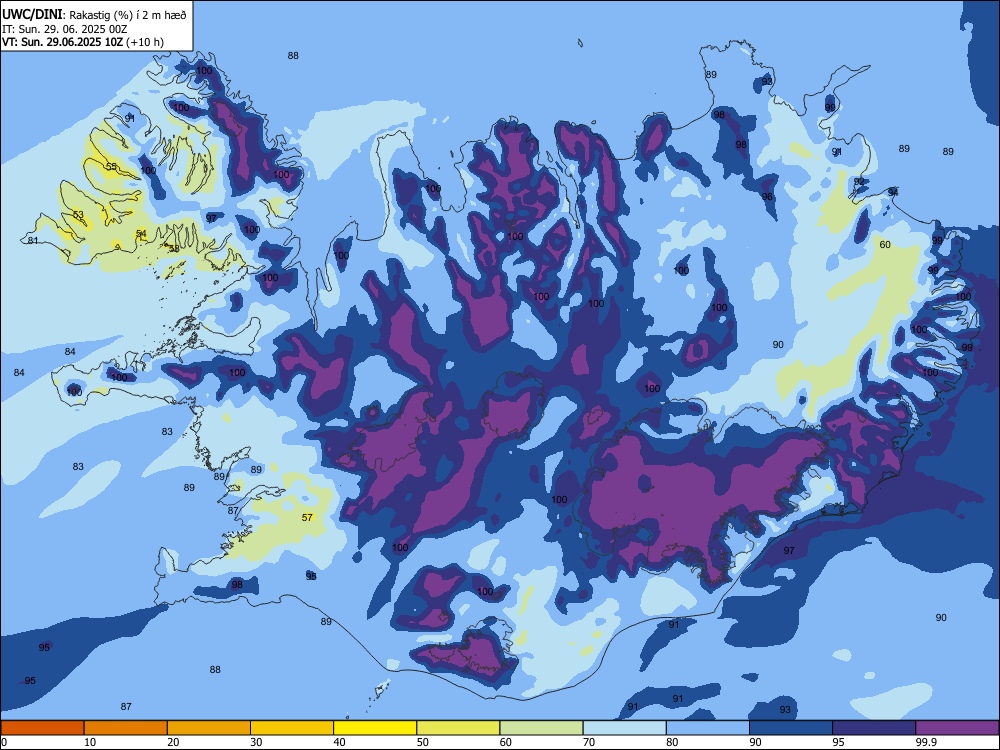Click the pale green 60–70 legend swatch

(x=541, y=728)
